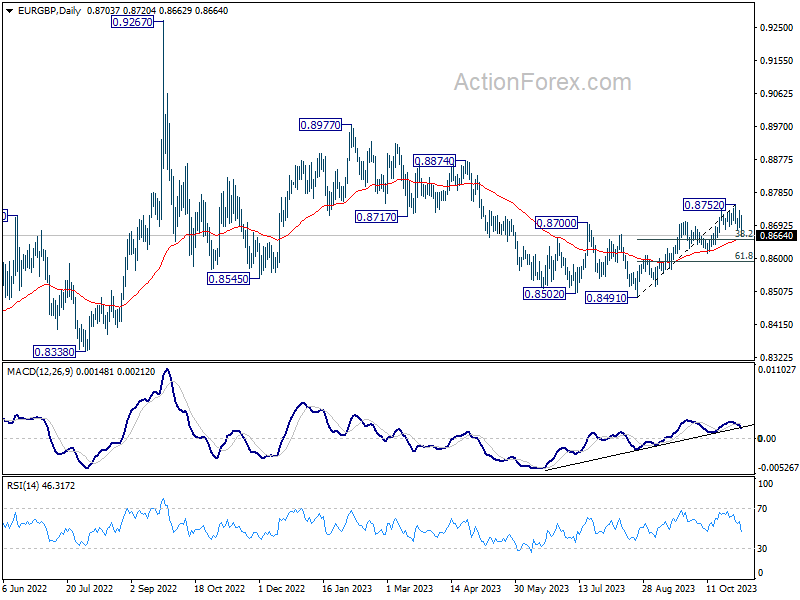Click the 1 Dec 2022 date label
Viewport: 800px width, 600px height.
click(282, 589)
